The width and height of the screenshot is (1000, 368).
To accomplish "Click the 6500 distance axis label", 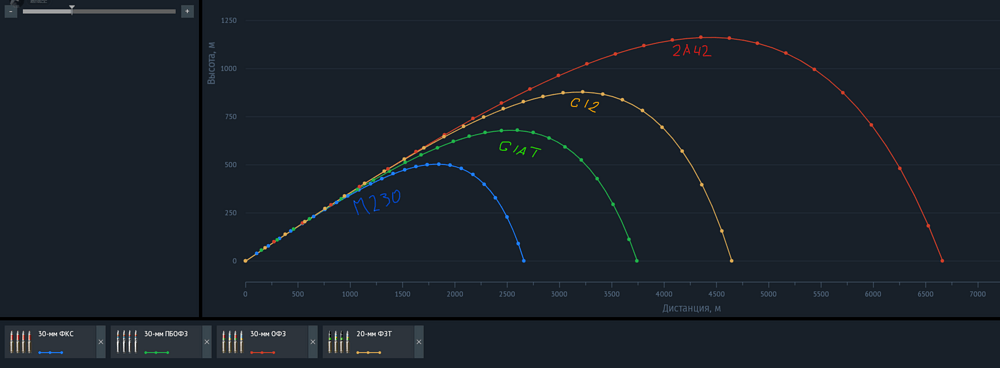I will 925,294.
